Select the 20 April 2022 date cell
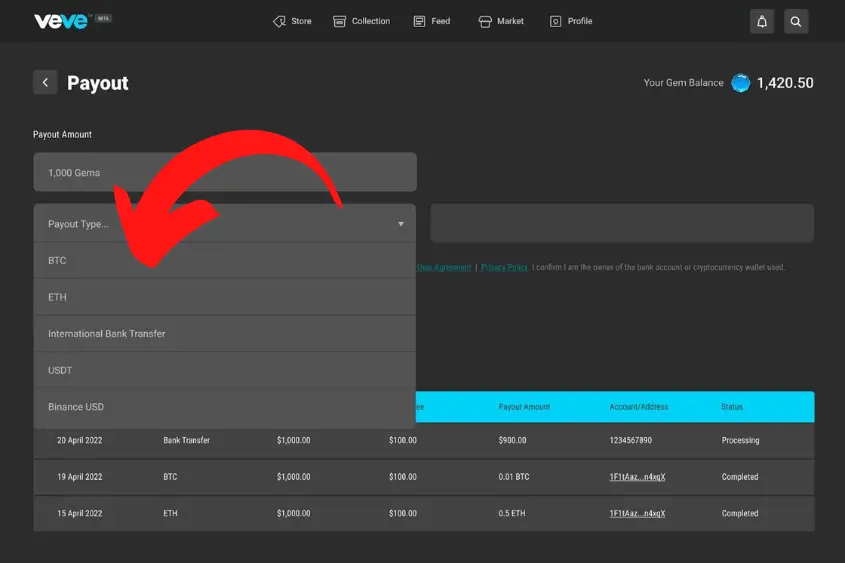The width and height of the screenshot is (845, 563). point(80,440)
